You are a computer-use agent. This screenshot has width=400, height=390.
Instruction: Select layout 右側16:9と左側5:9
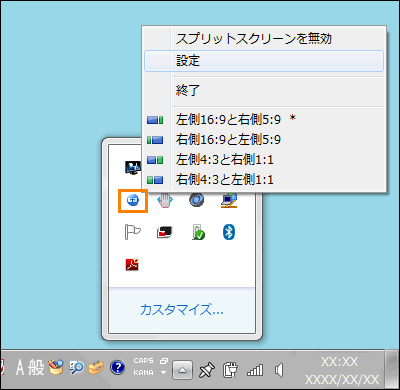[264, 139]
